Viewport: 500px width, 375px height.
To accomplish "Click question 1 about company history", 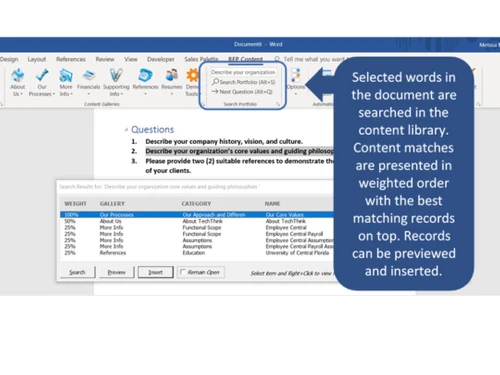I will [x=224, y=141].
